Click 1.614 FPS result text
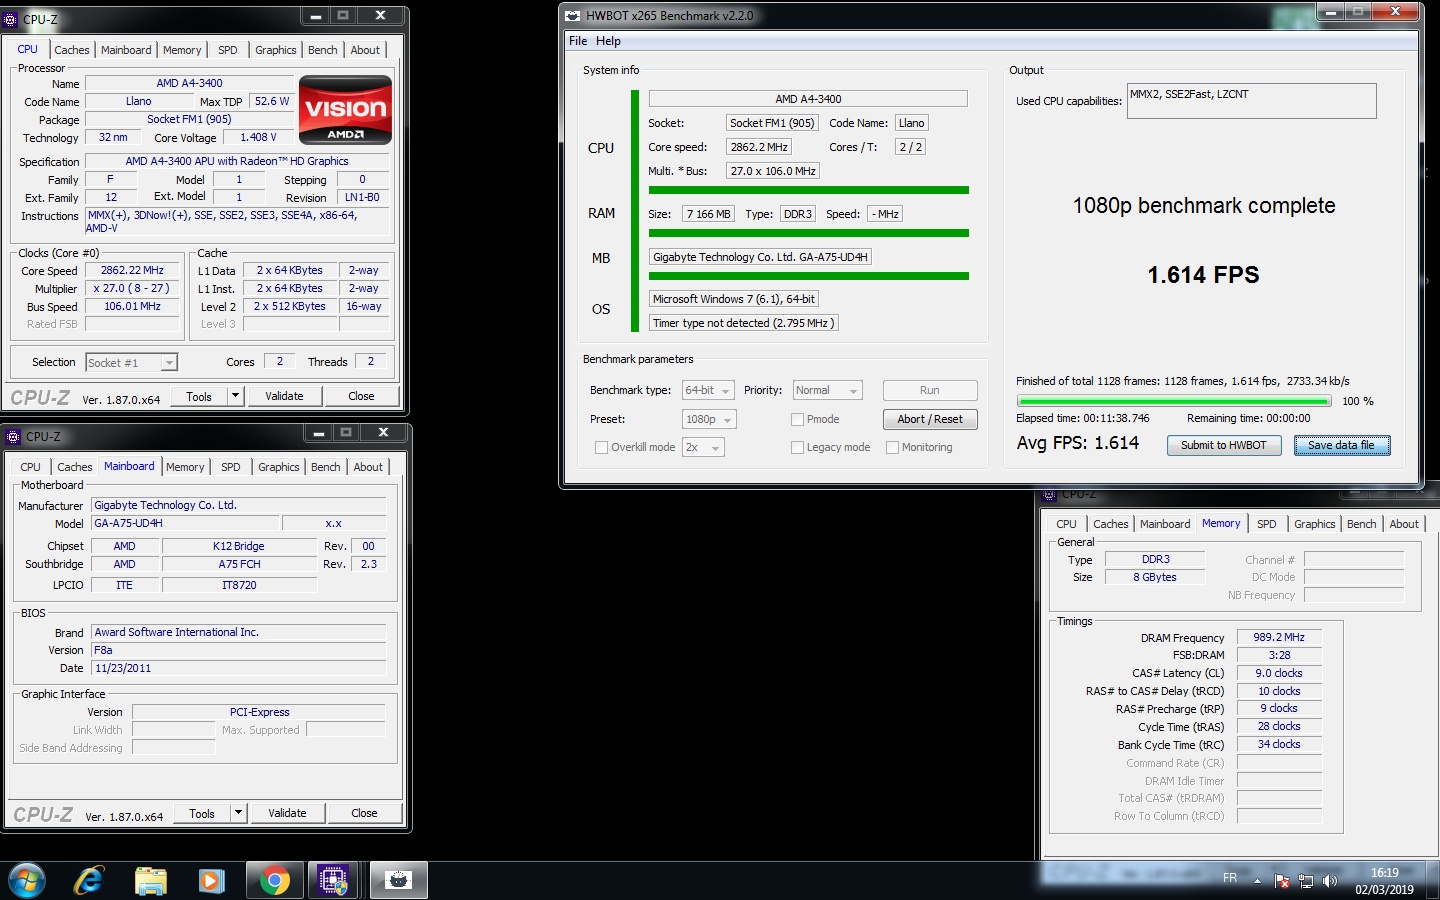1440x900 pixels. [1203, 275]
